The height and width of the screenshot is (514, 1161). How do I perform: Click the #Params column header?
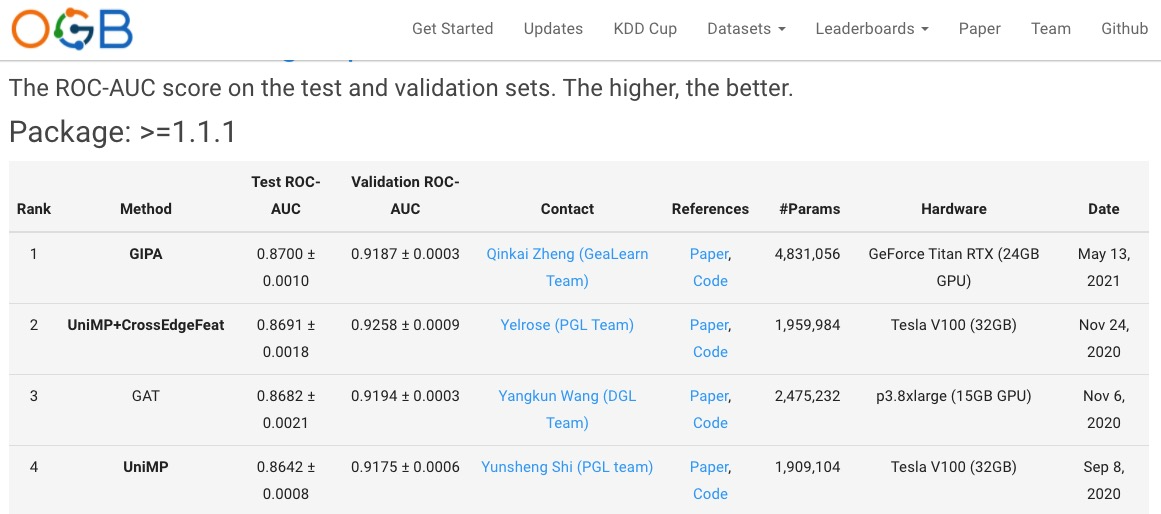(809, 209)
